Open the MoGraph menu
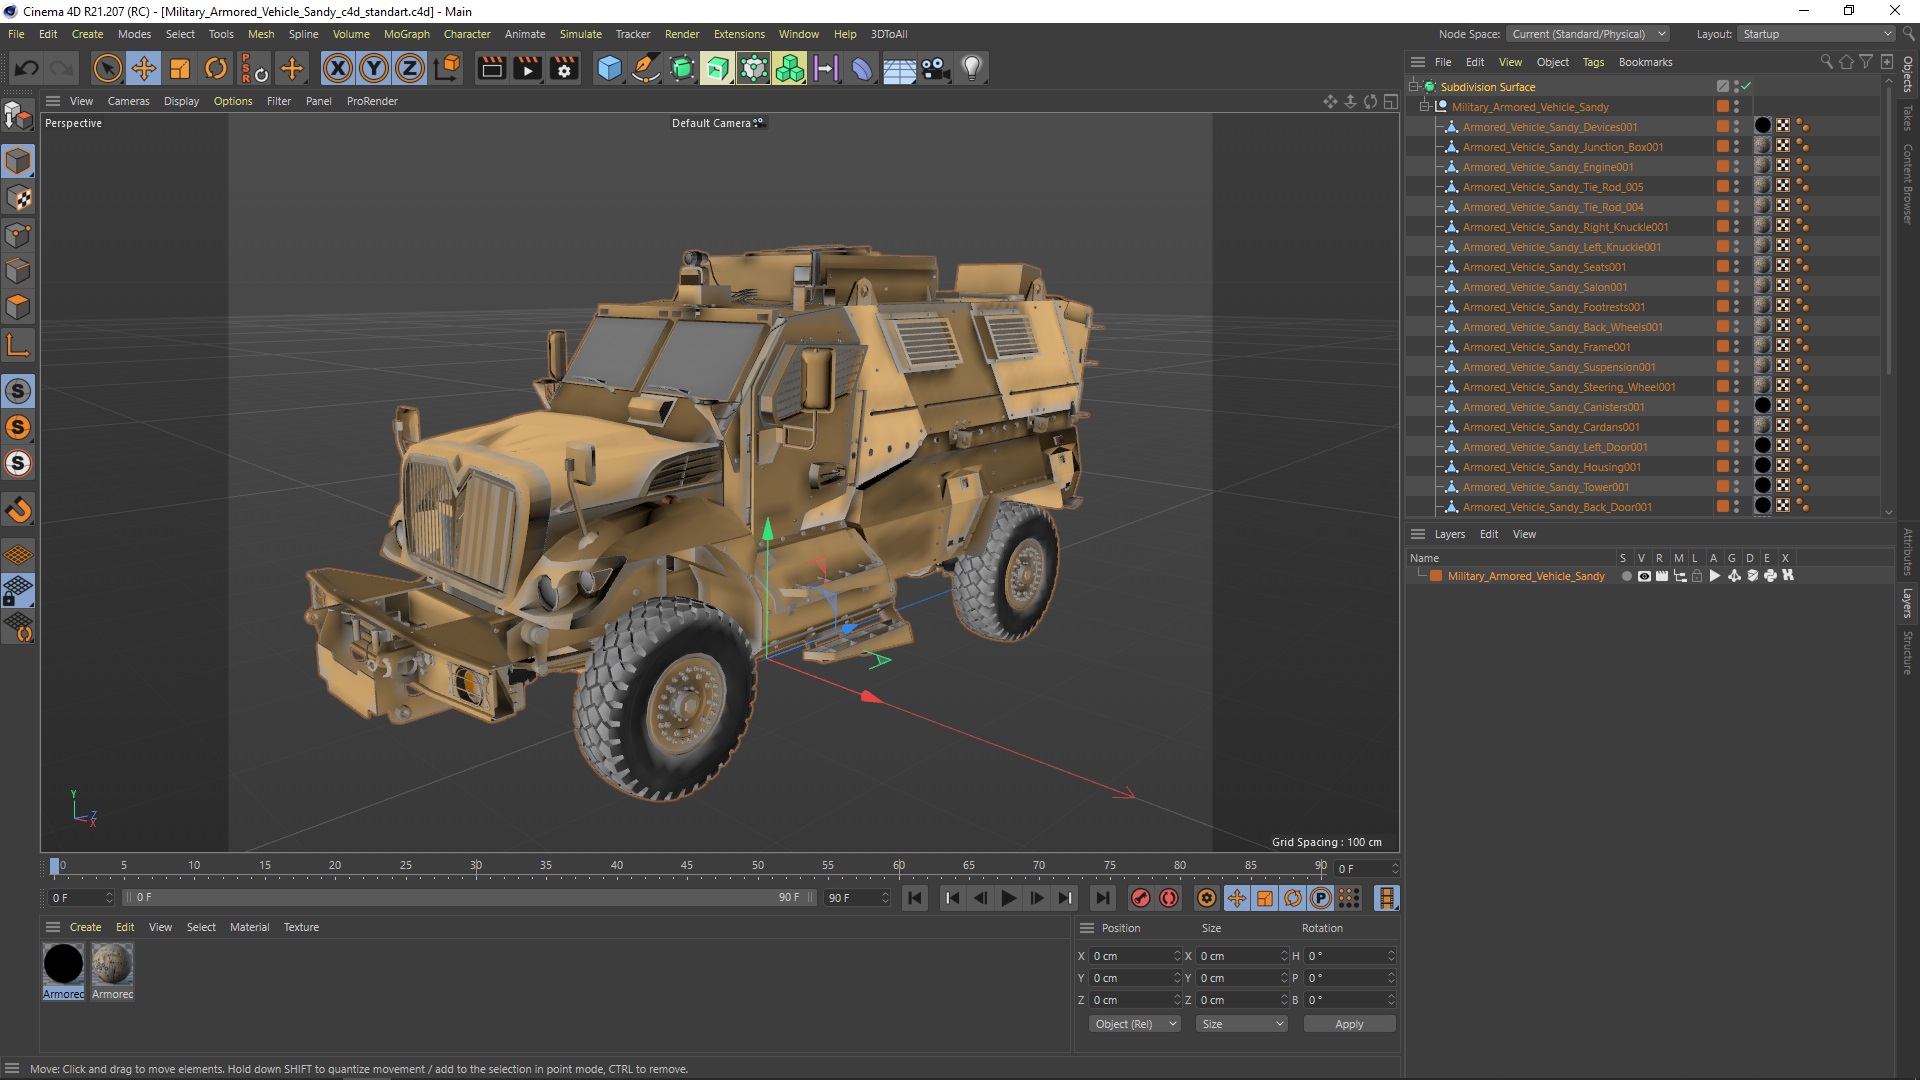This screenshot has height=1080, width=1920. [406, 34]
